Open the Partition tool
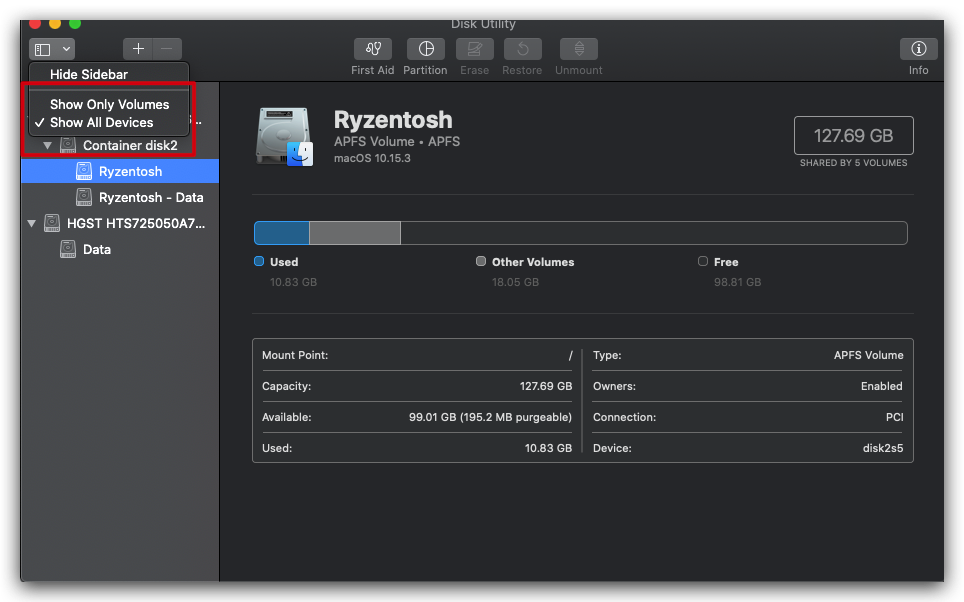This screenshot has height=602, width=964. [425, 49]
